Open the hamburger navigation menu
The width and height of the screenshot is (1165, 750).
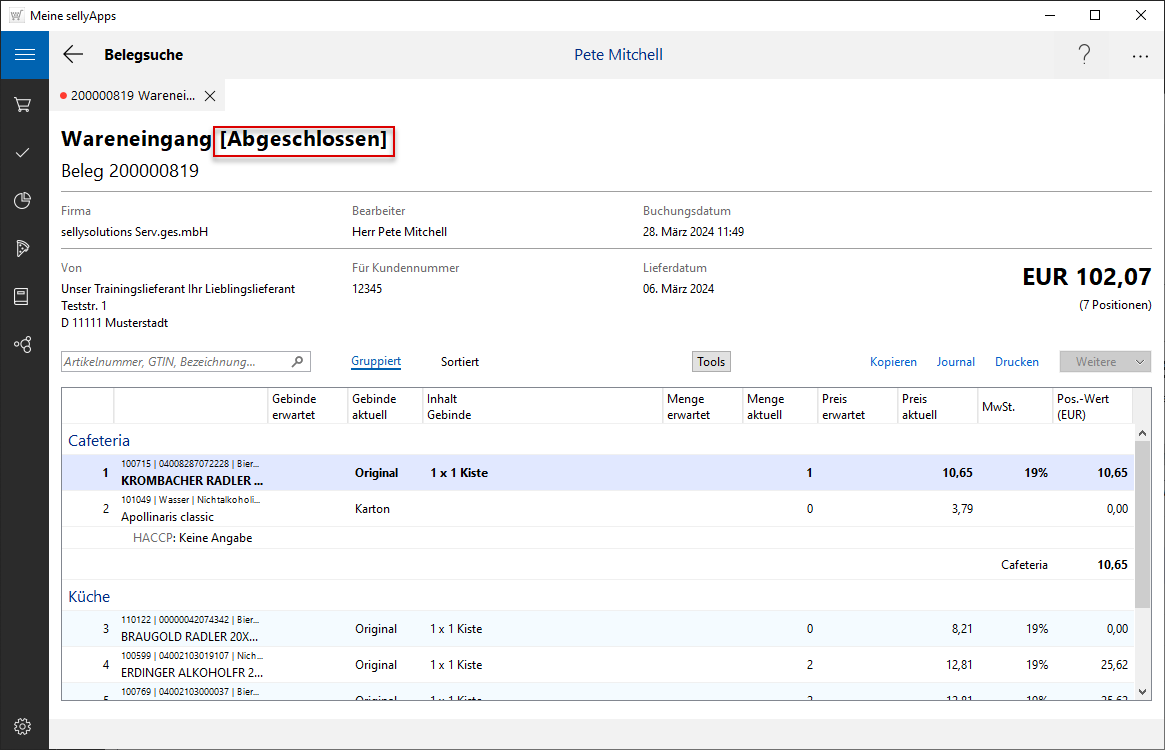point(24,55)
